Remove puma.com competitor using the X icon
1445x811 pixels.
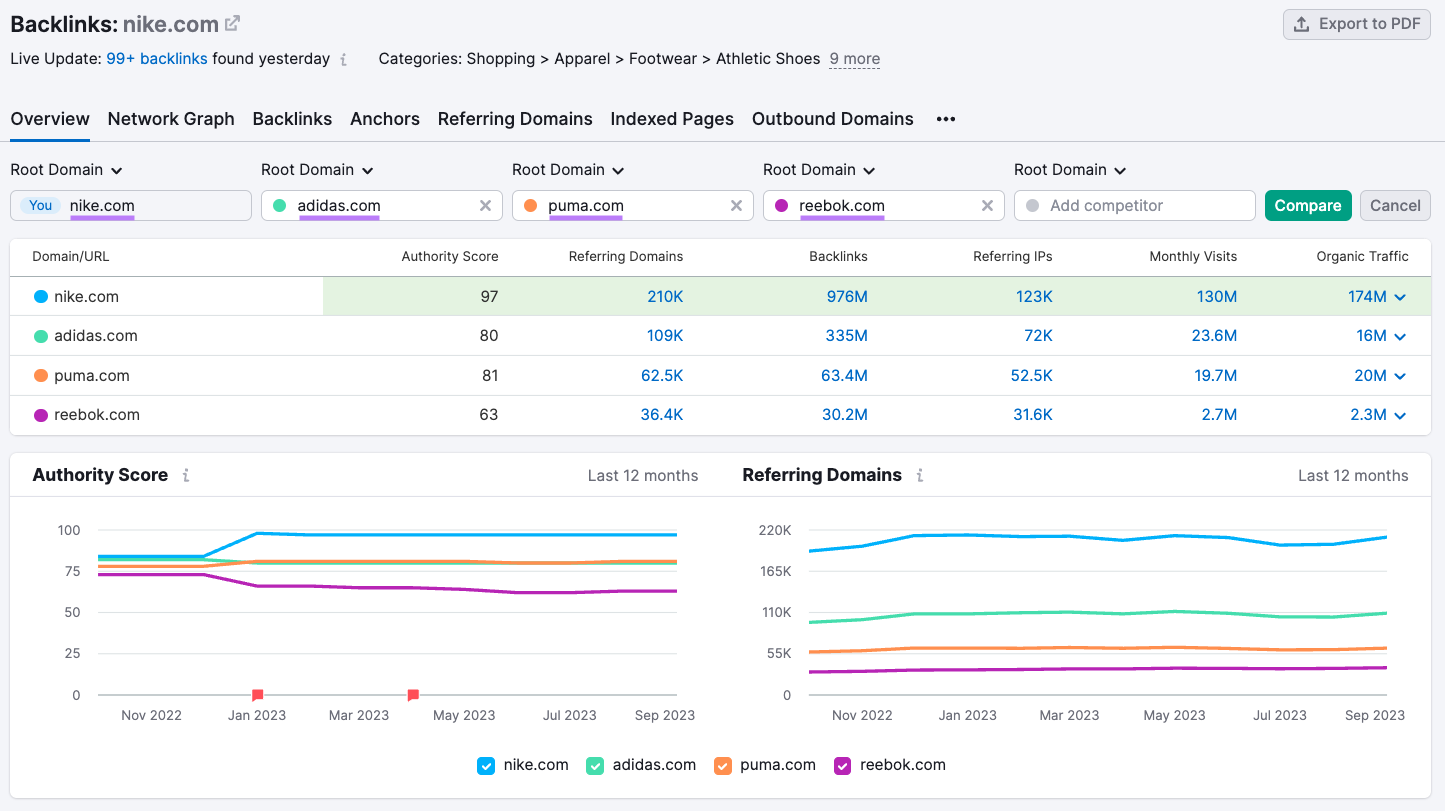tap(737, 205)
